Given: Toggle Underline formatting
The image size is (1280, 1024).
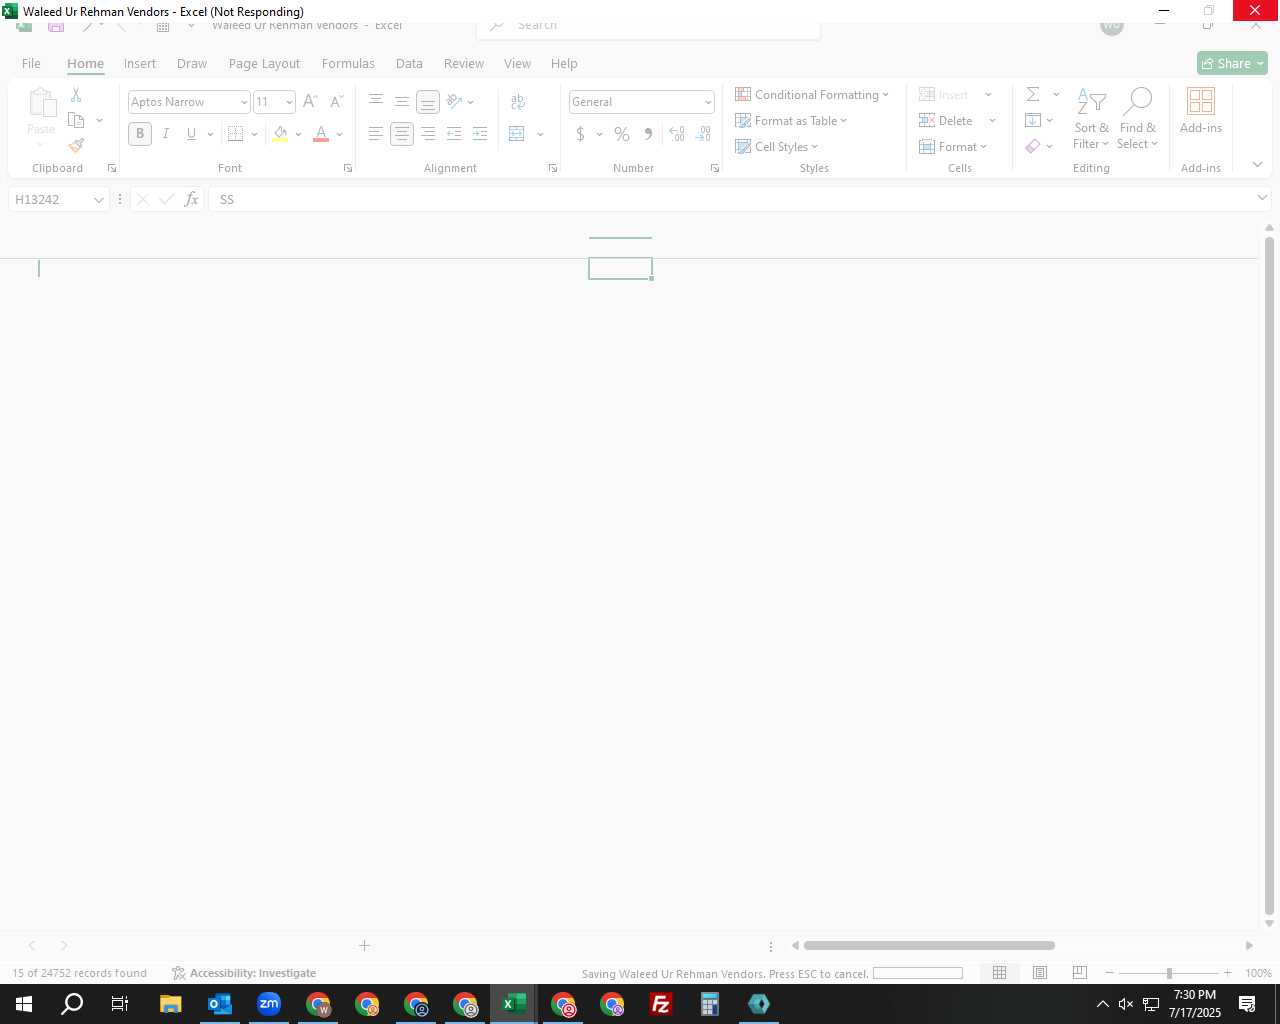Looking at the screenshot, I should point(191,134).
